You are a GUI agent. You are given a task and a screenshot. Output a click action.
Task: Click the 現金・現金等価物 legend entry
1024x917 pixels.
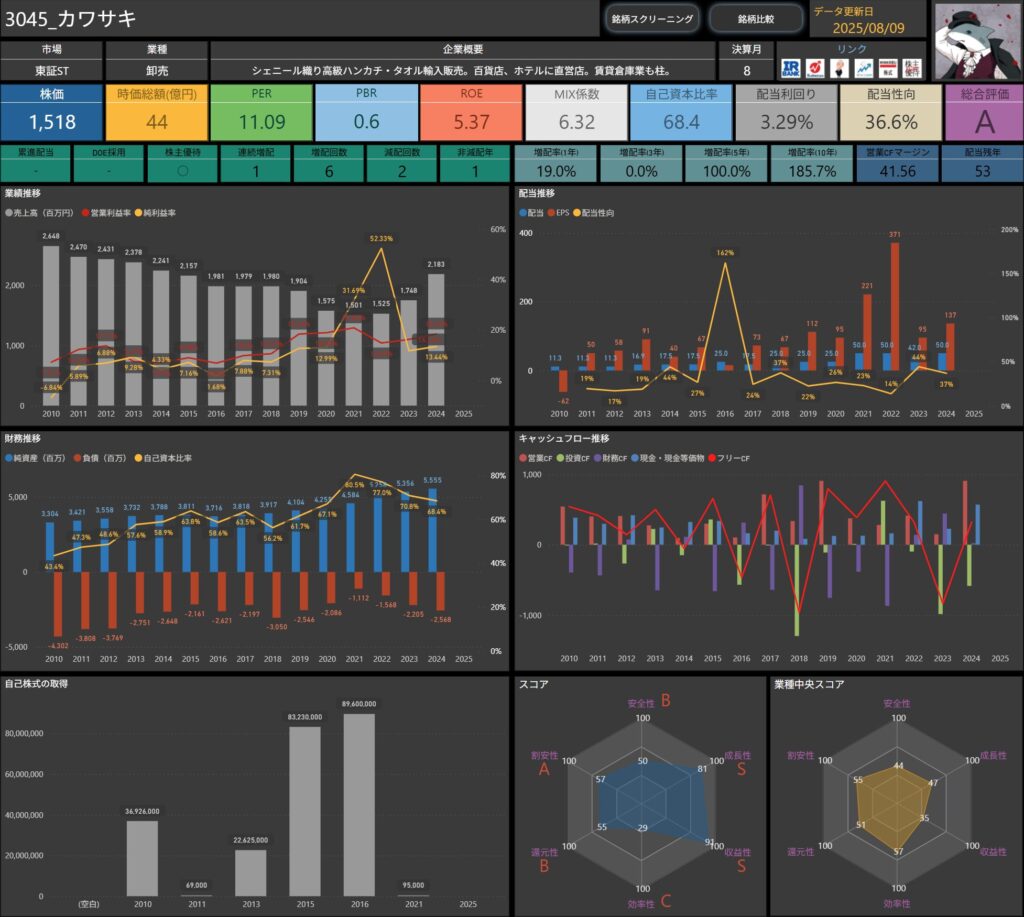pyautogui.click(x=667, y=458)
